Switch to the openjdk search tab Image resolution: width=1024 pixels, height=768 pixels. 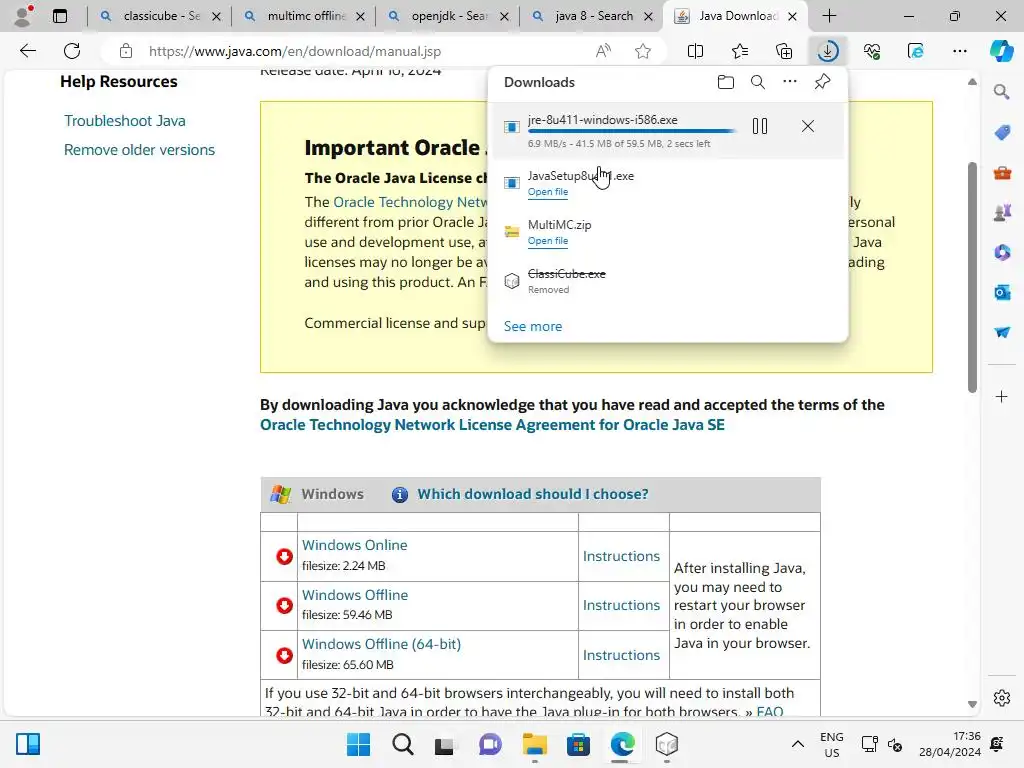[448, 16]
